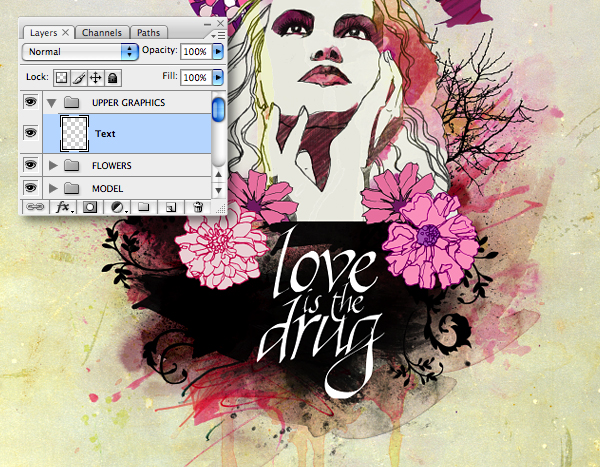Switch to the Channels tab

tap(102, 33)
